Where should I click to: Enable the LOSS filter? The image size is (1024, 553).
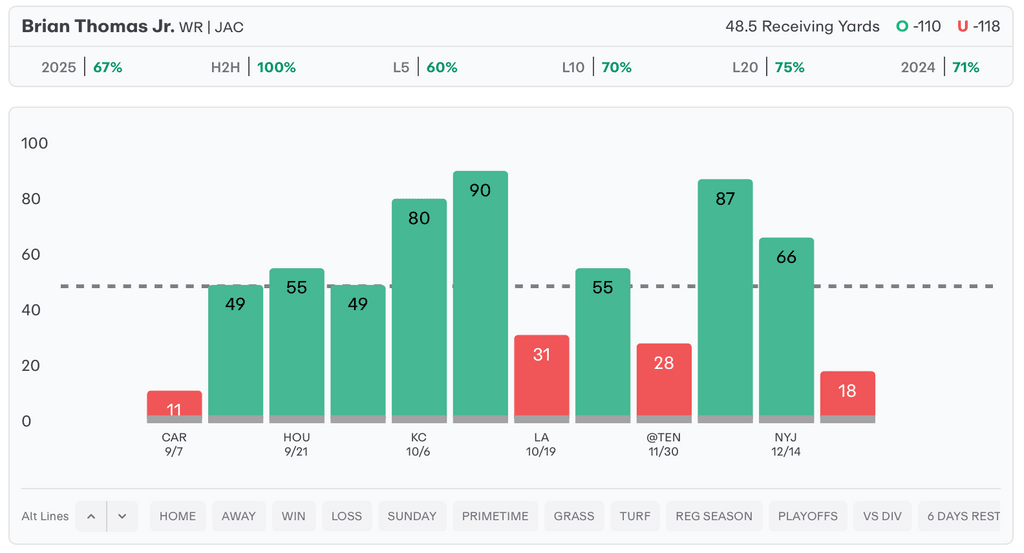click(347, 516)
